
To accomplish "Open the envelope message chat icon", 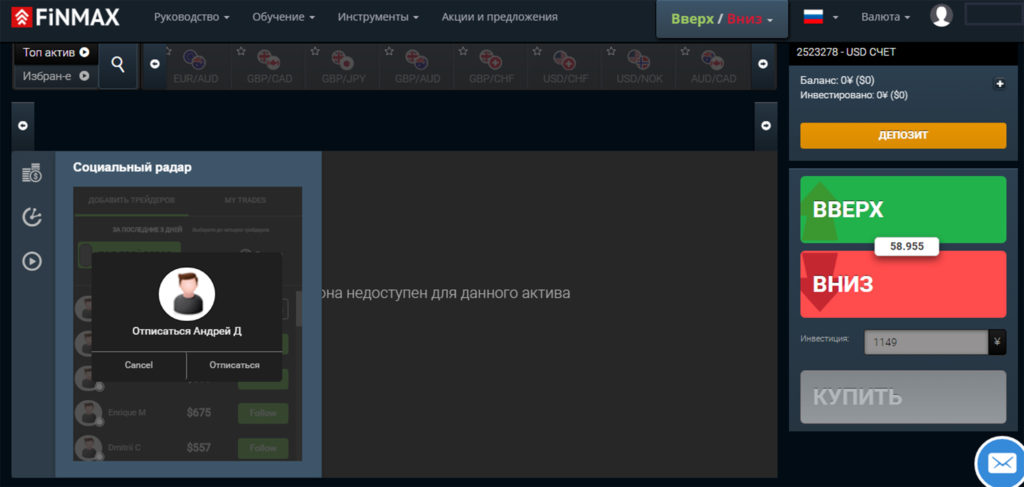I will pyautogui.click(x=1000, y=463).
